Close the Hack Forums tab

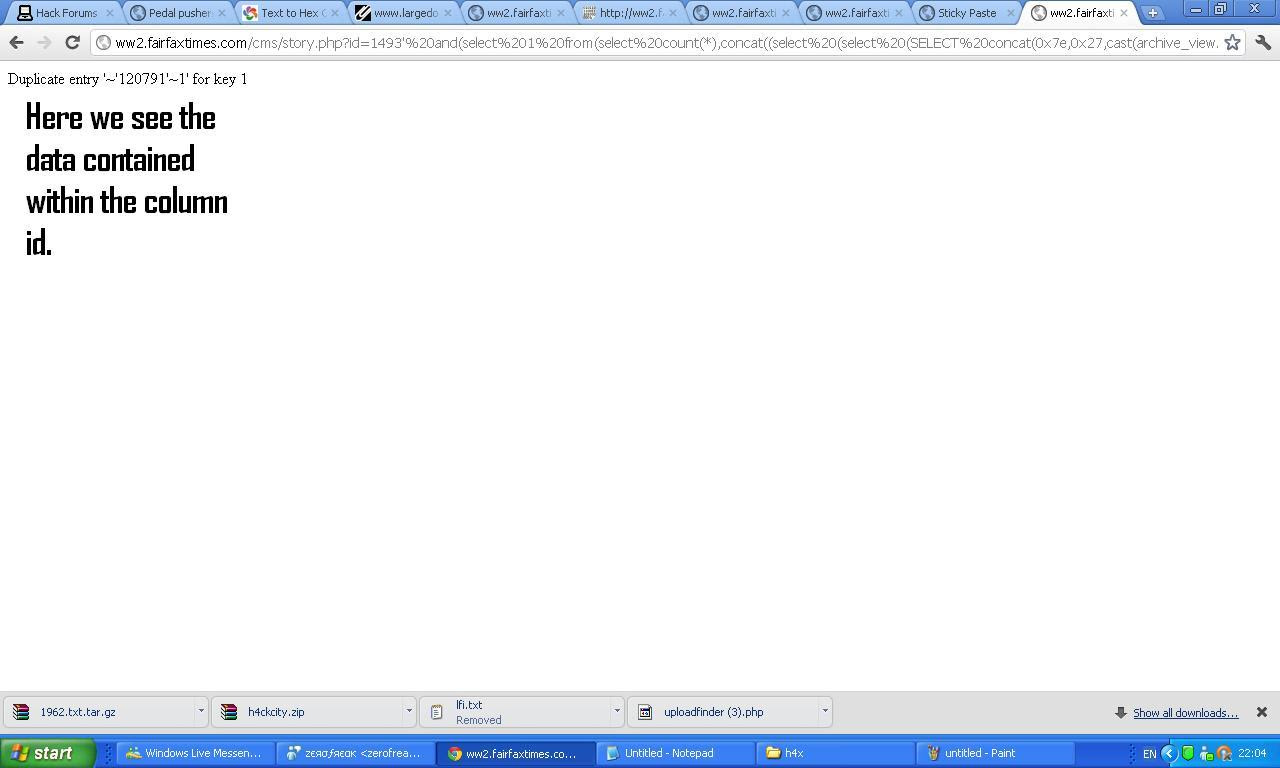point(109,13)
